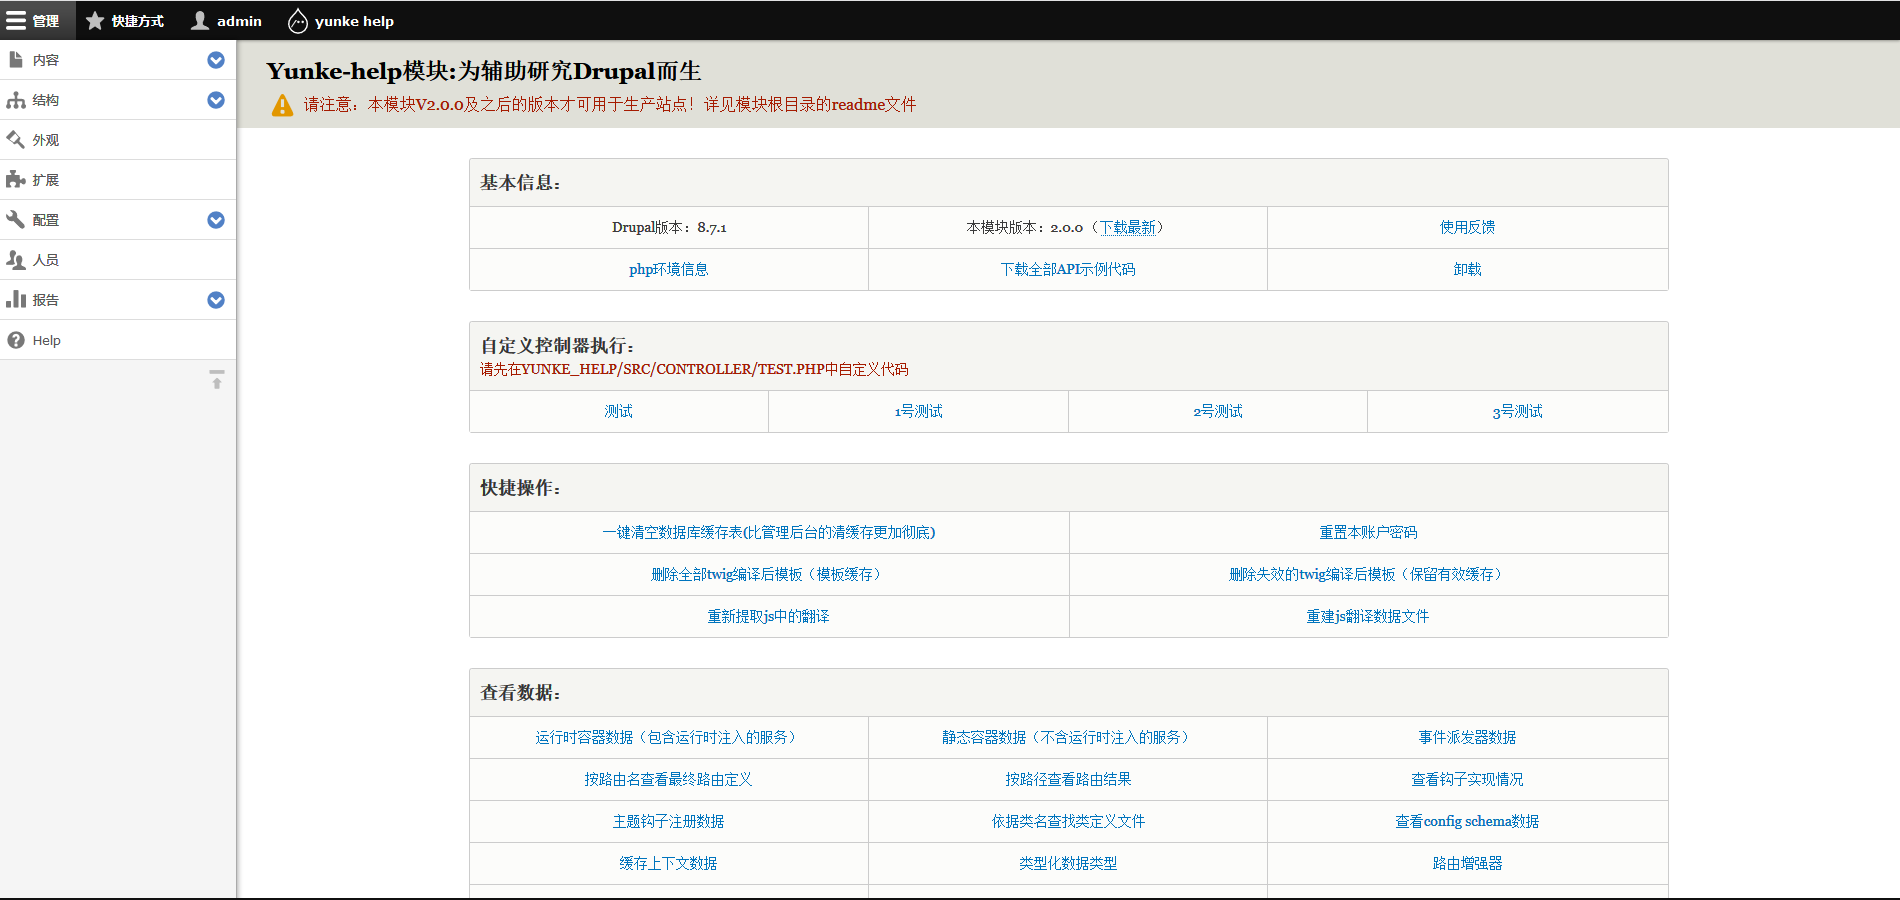Click the 人员 people icon in sidebar
Viewport: 1900px width, 900px height.
click(16, 260)
